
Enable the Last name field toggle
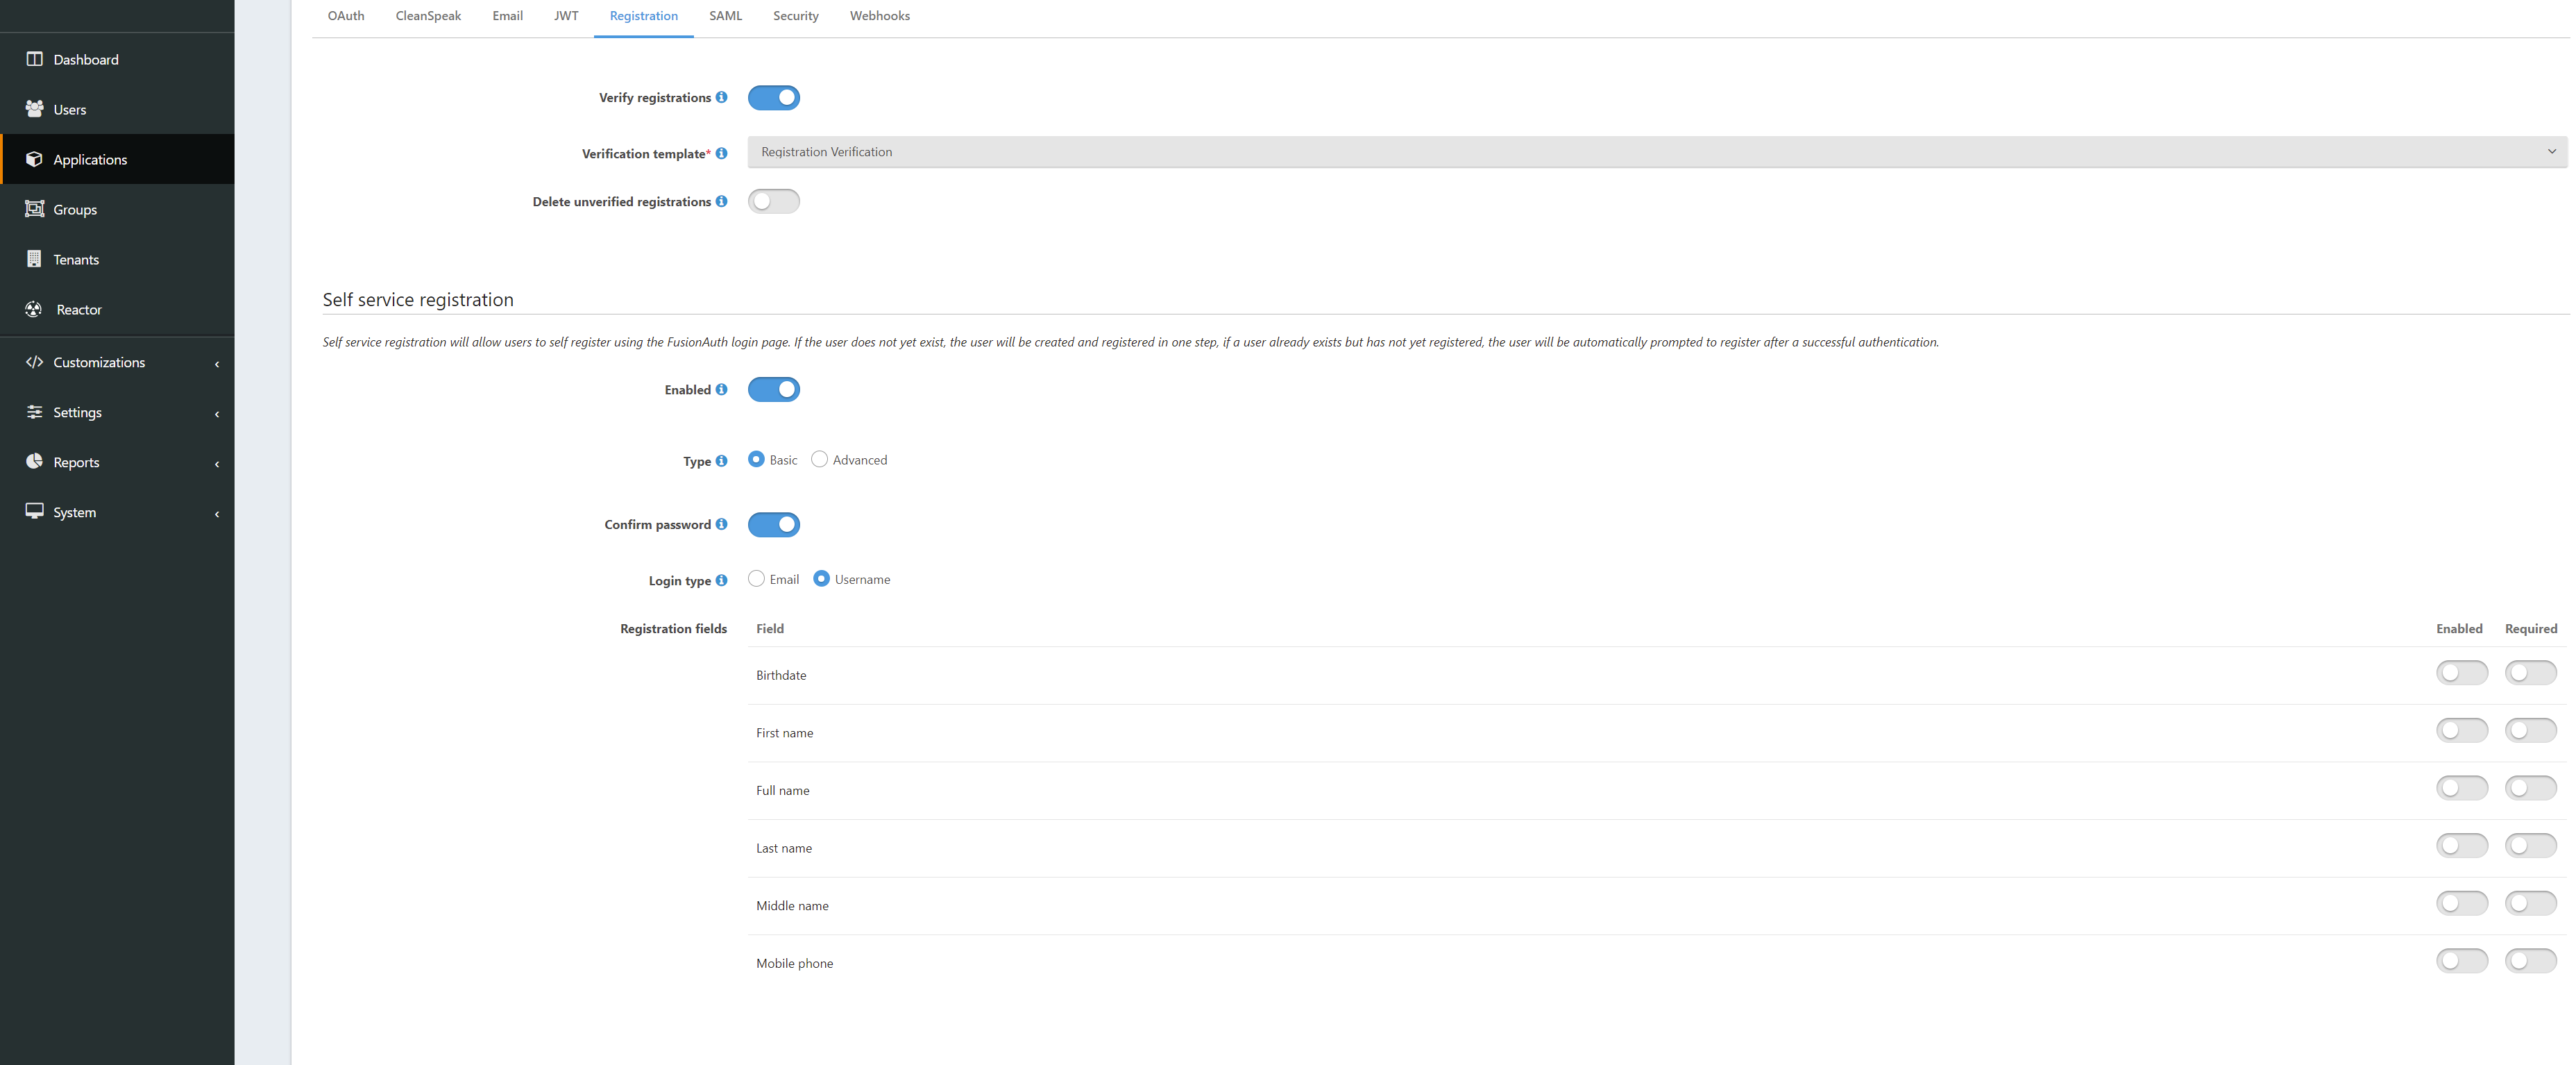click(x=2461, y=845)
